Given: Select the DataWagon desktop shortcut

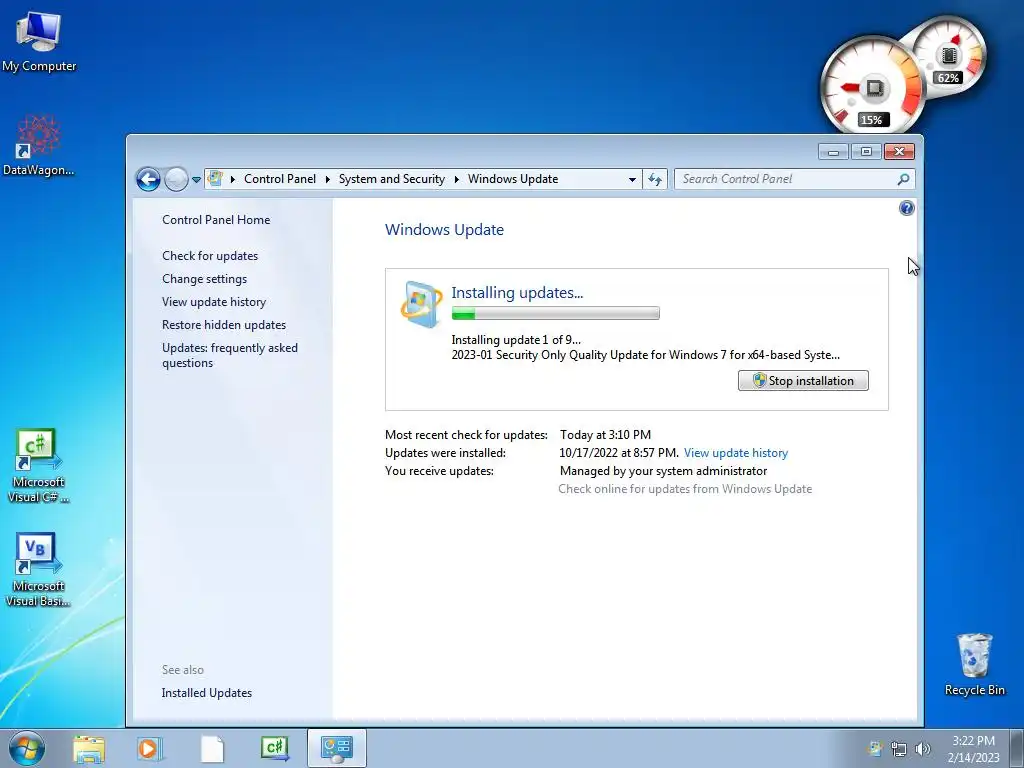Looking at the screenshot, I should tap(39, 145).
